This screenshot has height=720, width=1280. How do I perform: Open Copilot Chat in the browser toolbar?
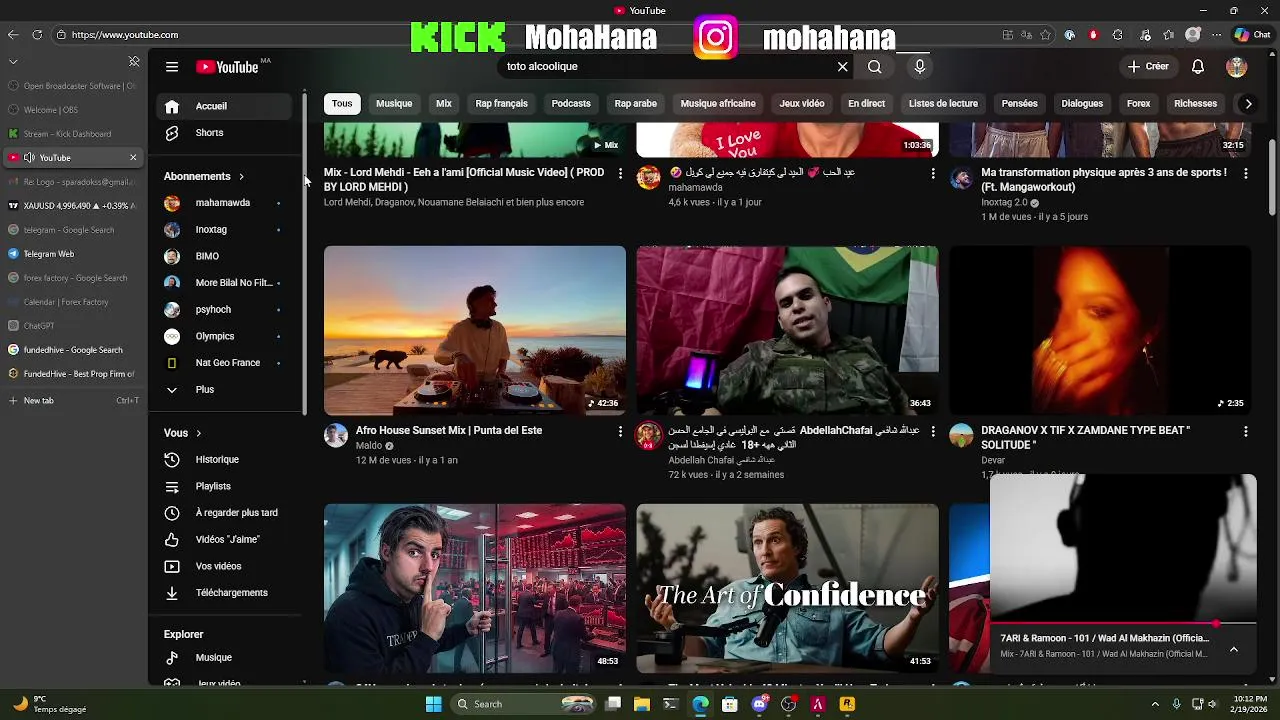click(1253, 35)
